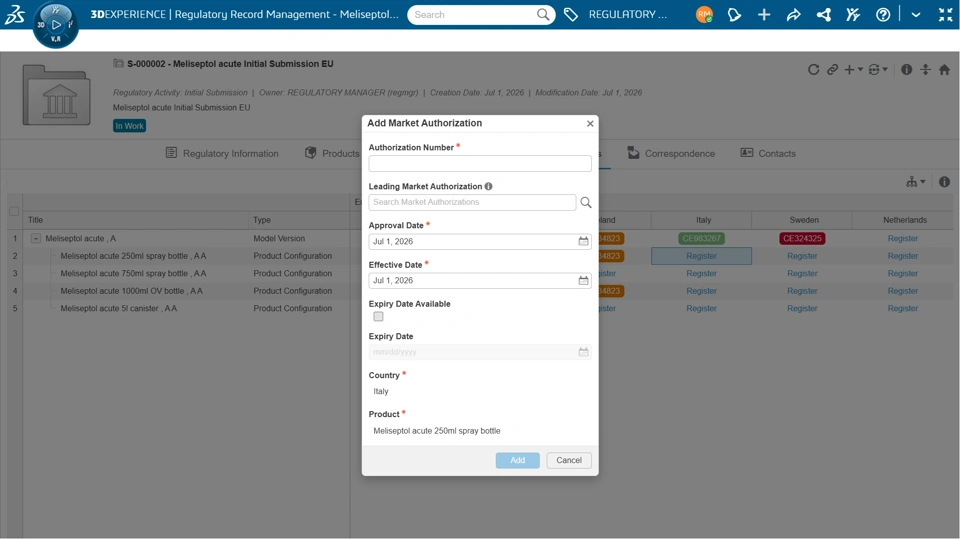Open the Help question mark icon

click(883, 15)
